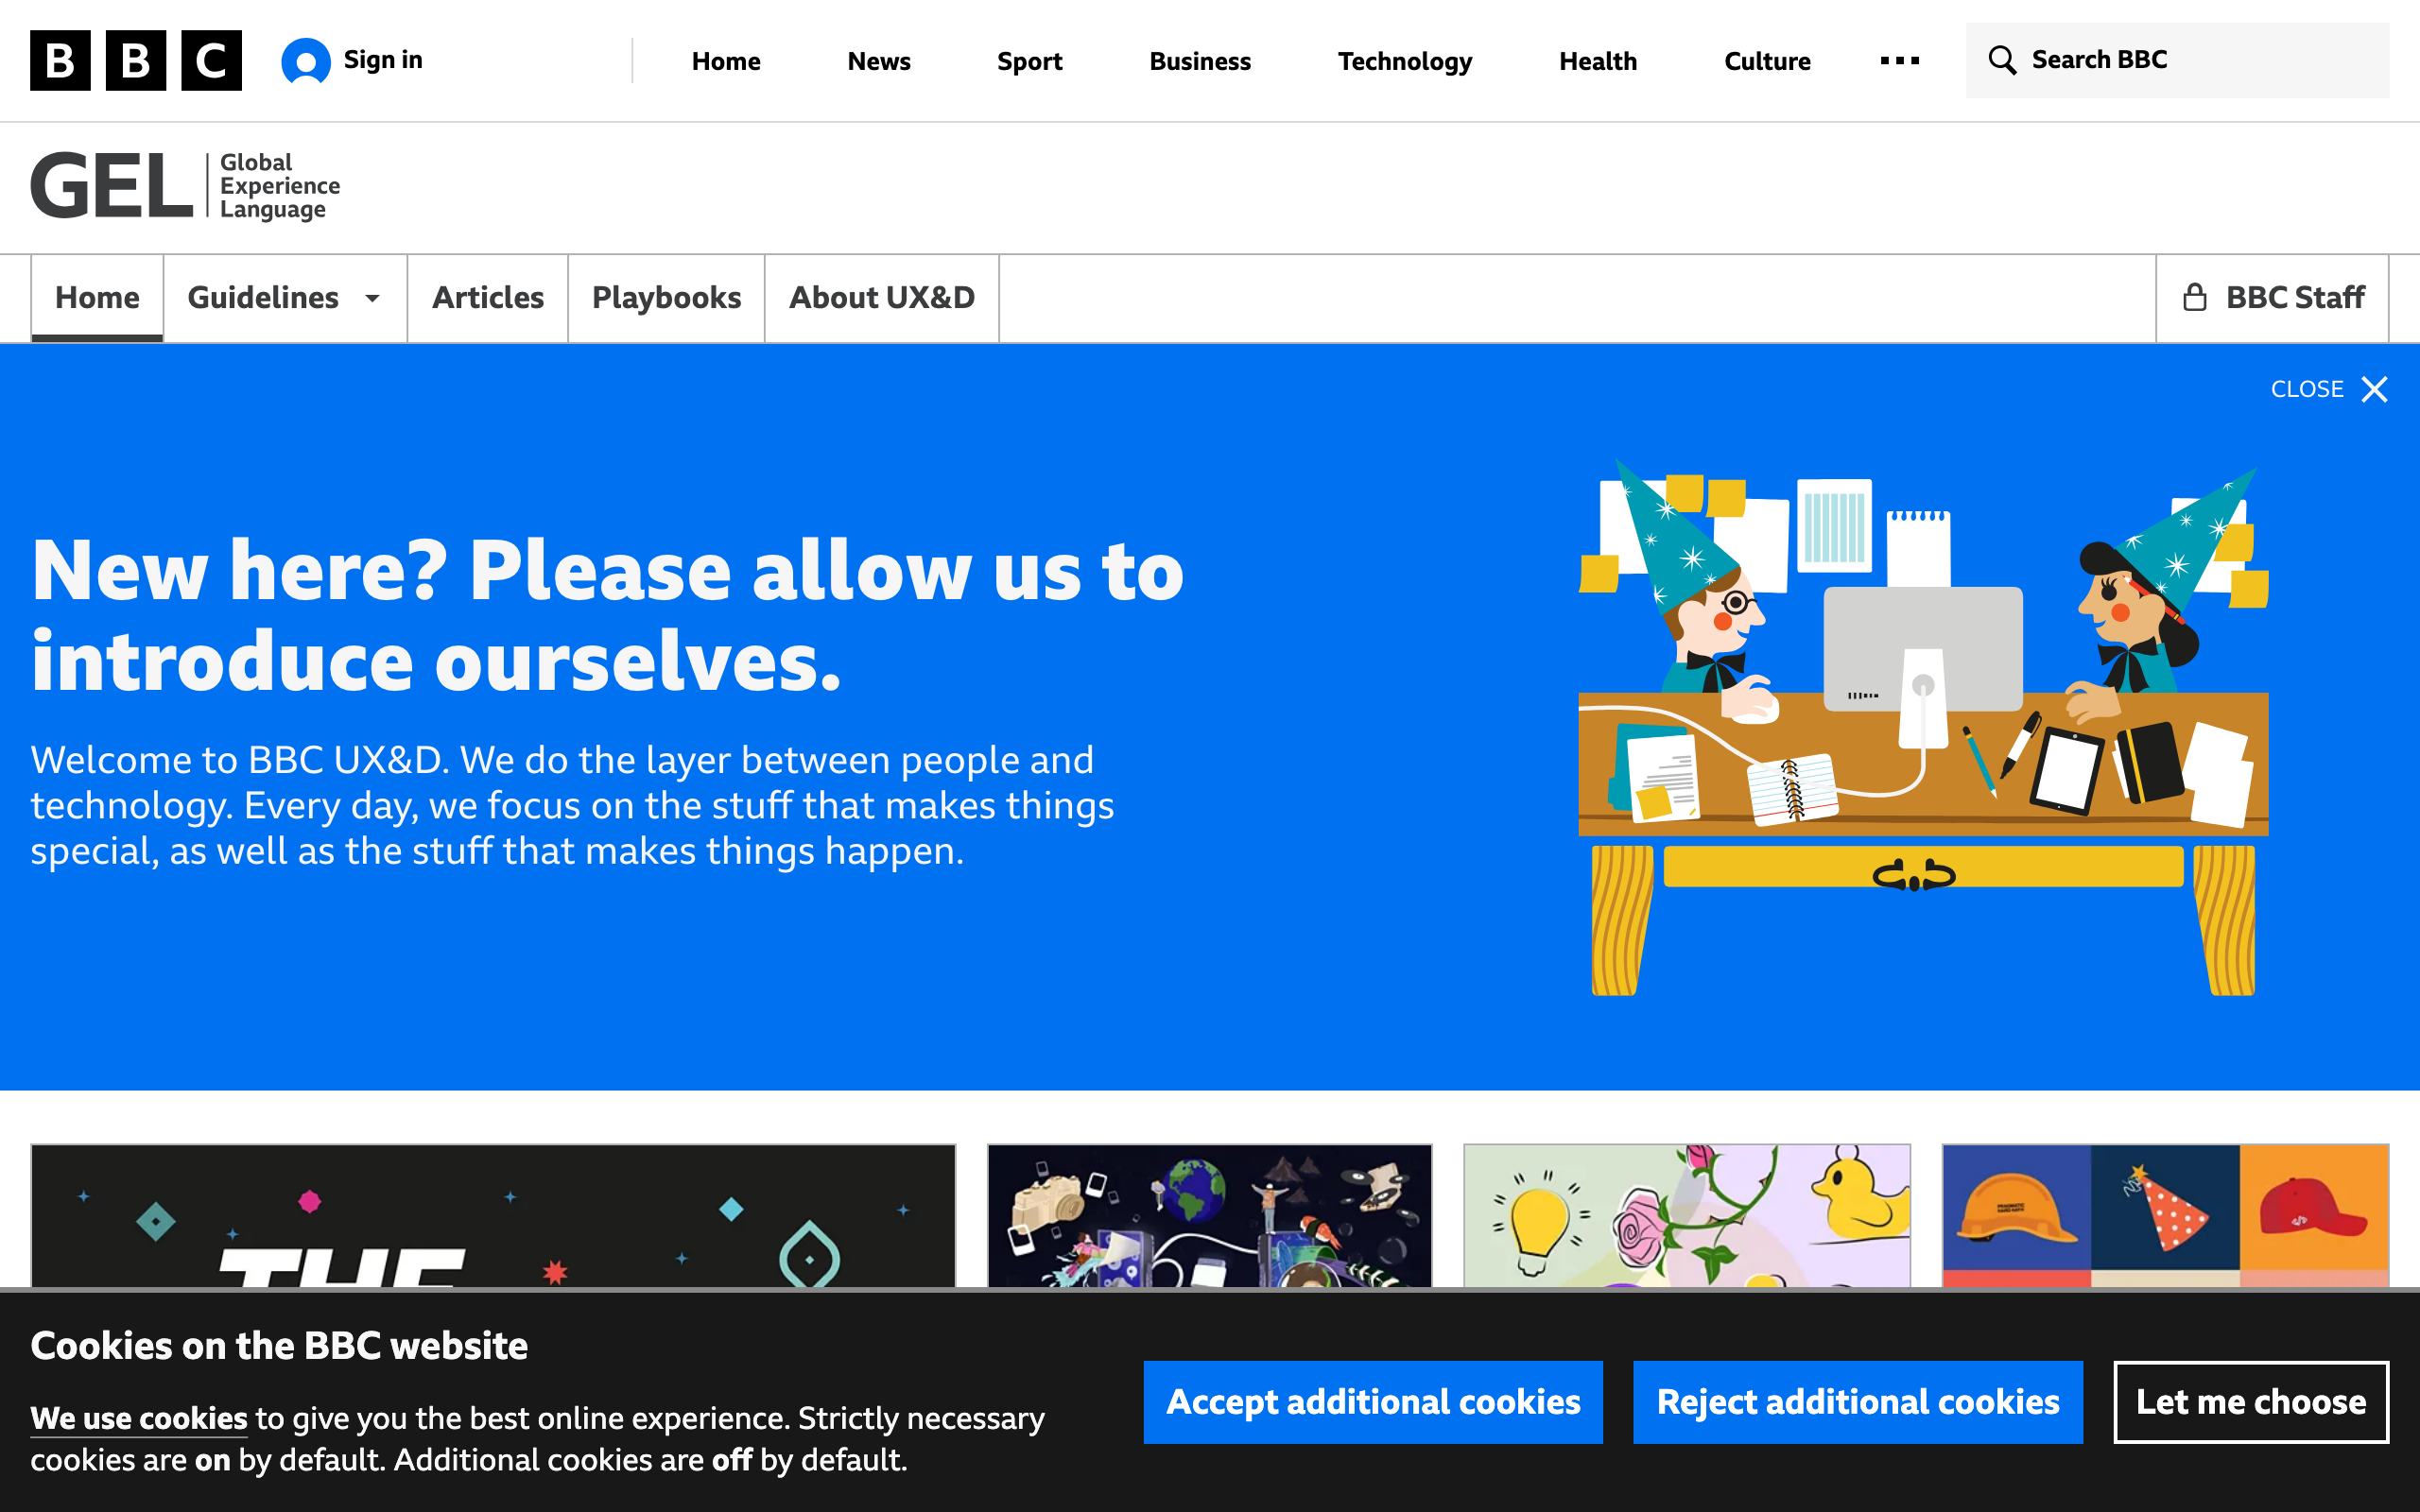Image resolution: width=2420 pixels, height=1512 pixels.
Task: Open Business in the top navigation
Action: click(1200, 61)
